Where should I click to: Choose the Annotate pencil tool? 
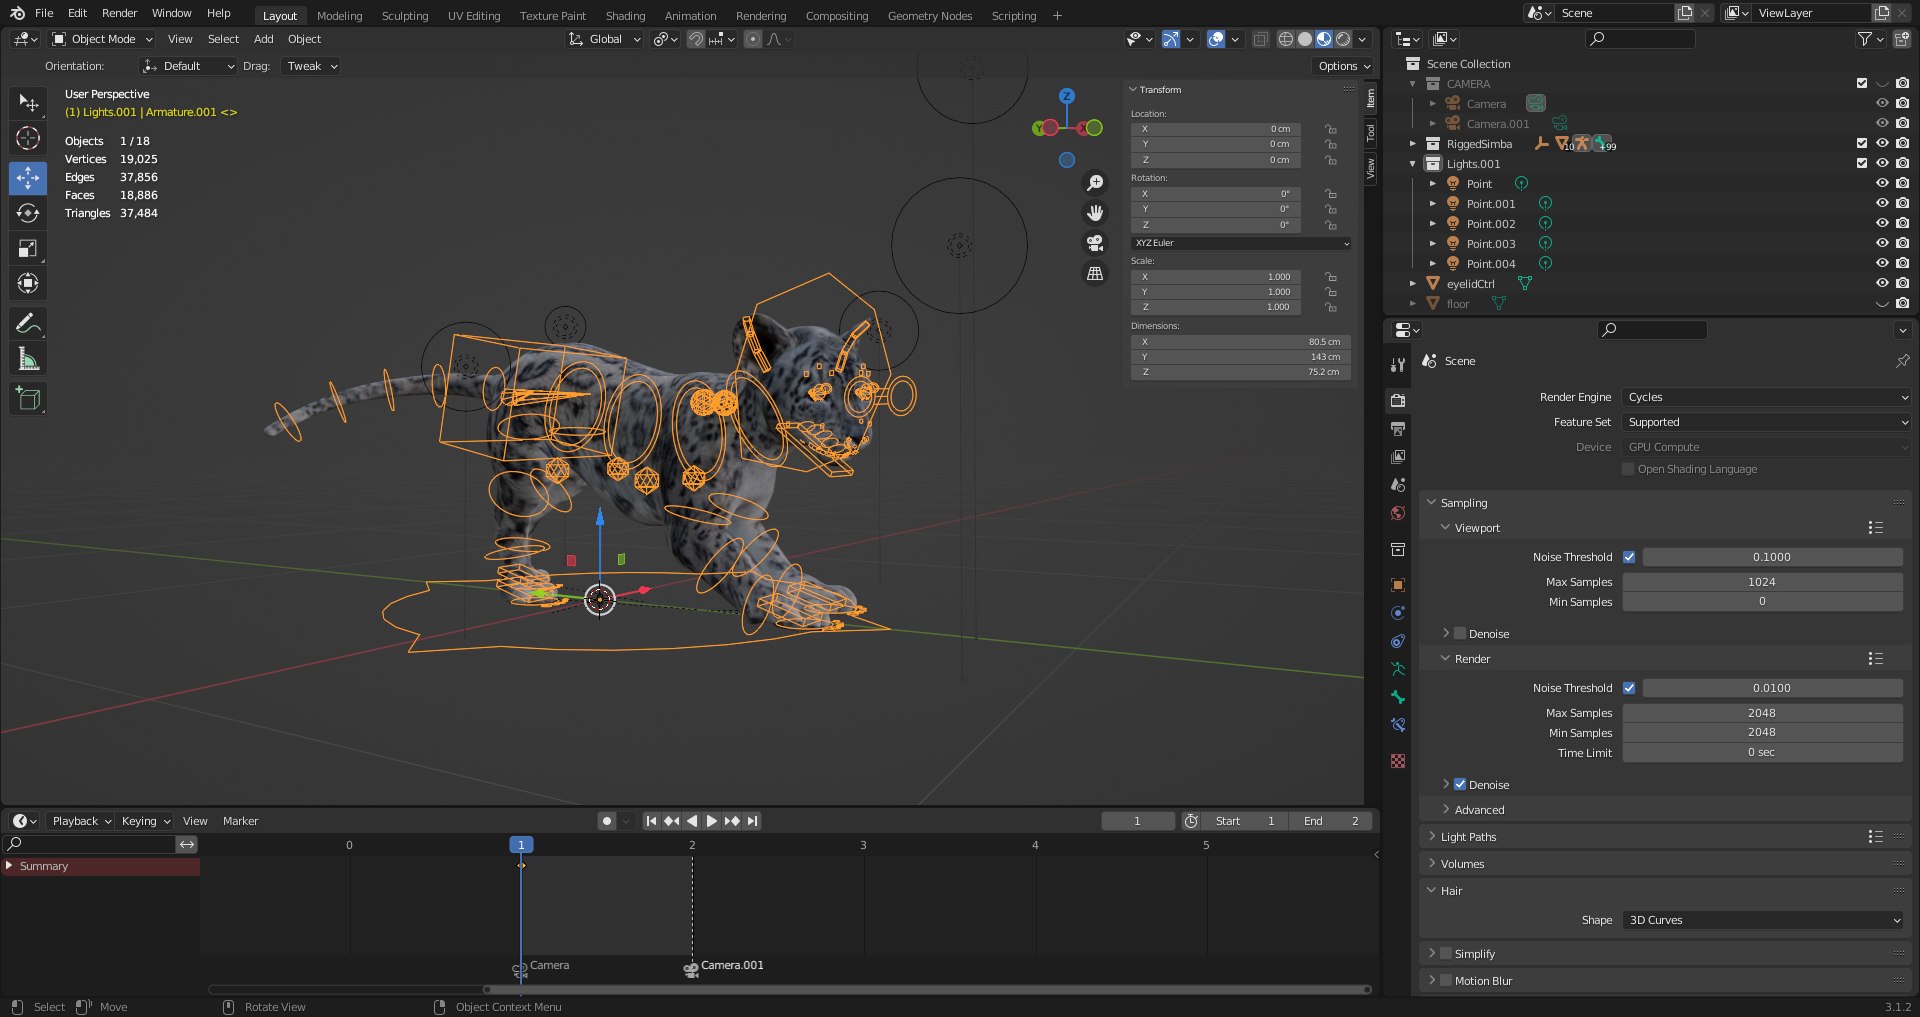[x=28, y=323]
